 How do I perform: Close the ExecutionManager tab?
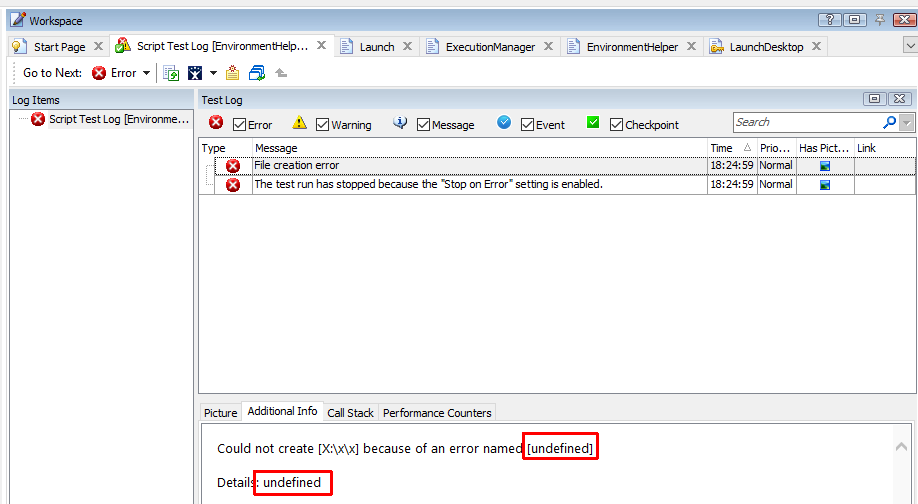coord(549,46)
